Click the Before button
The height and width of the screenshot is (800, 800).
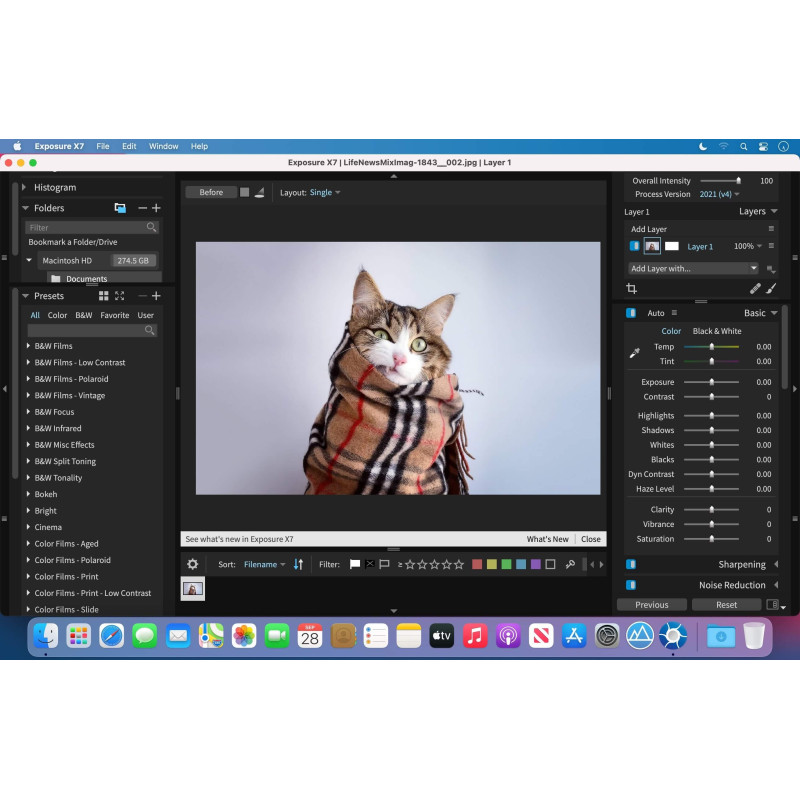point(211,192)
